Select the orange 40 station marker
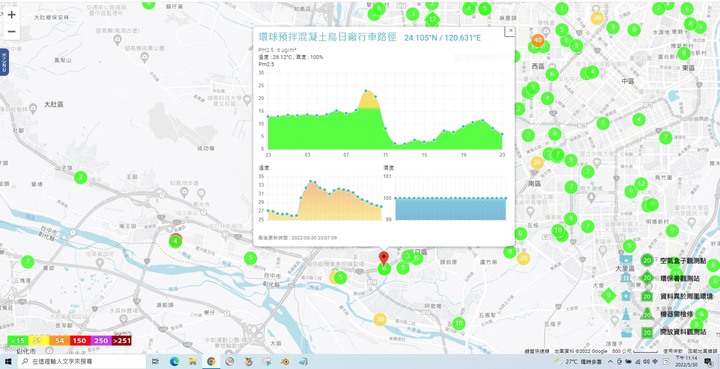 538,40
